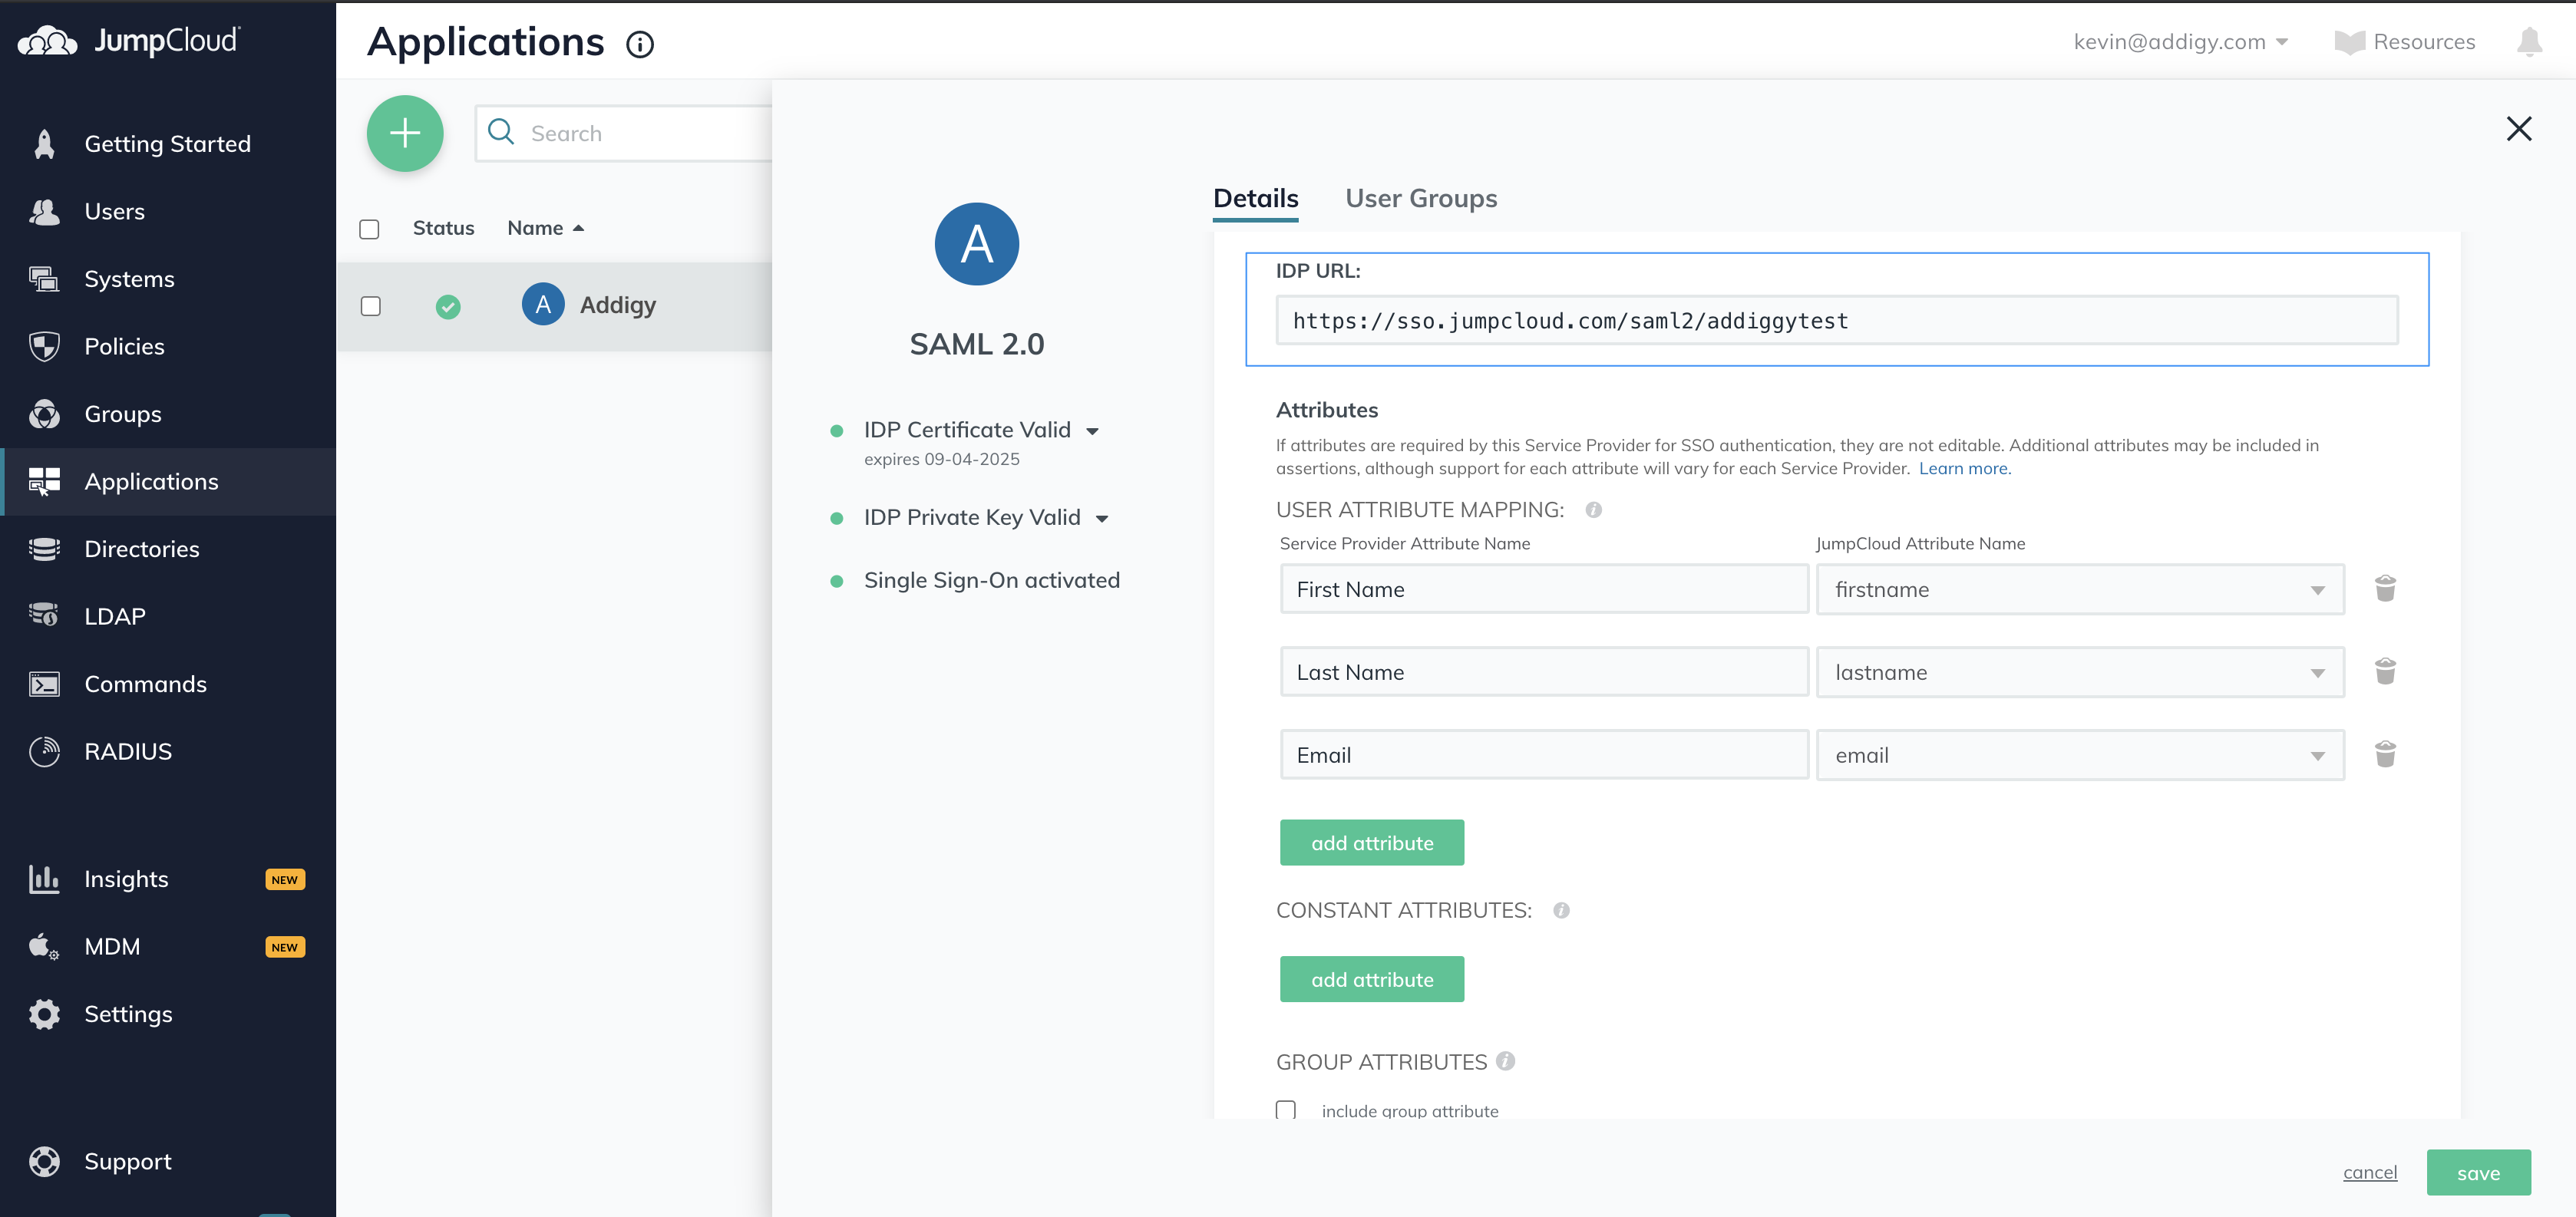Navigate to the RADIUS section

point(127,751)
